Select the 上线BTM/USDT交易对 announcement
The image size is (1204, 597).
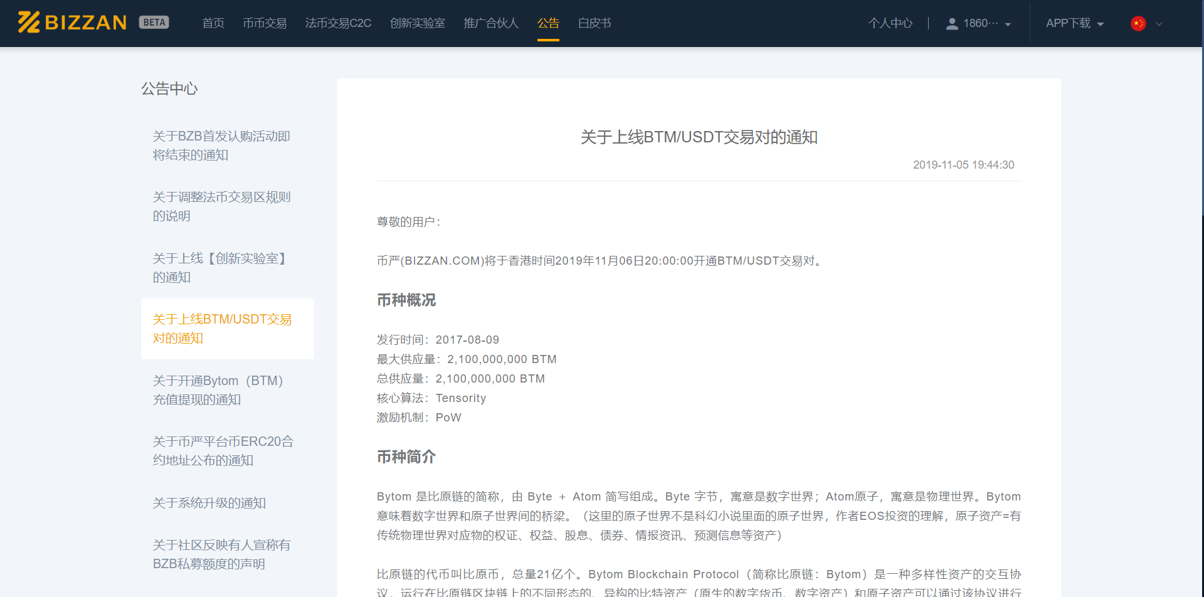tap(220, 328)
